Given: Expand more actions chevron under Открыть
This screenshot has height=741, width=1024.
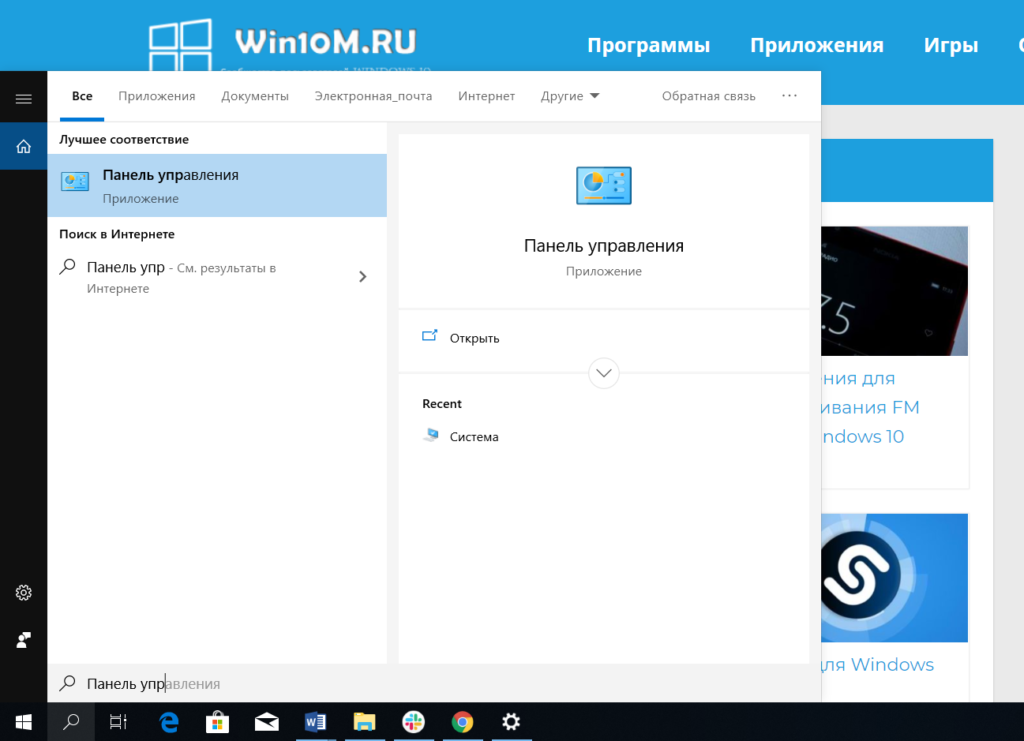Looking at the screenshot, I should coord(604,373).
